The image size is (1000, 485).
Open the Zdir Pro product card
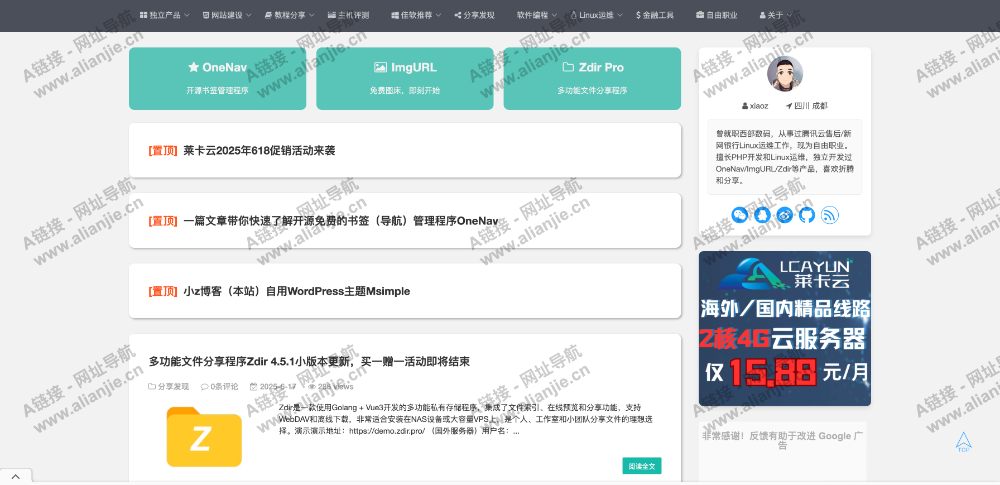tap(592, 78)
